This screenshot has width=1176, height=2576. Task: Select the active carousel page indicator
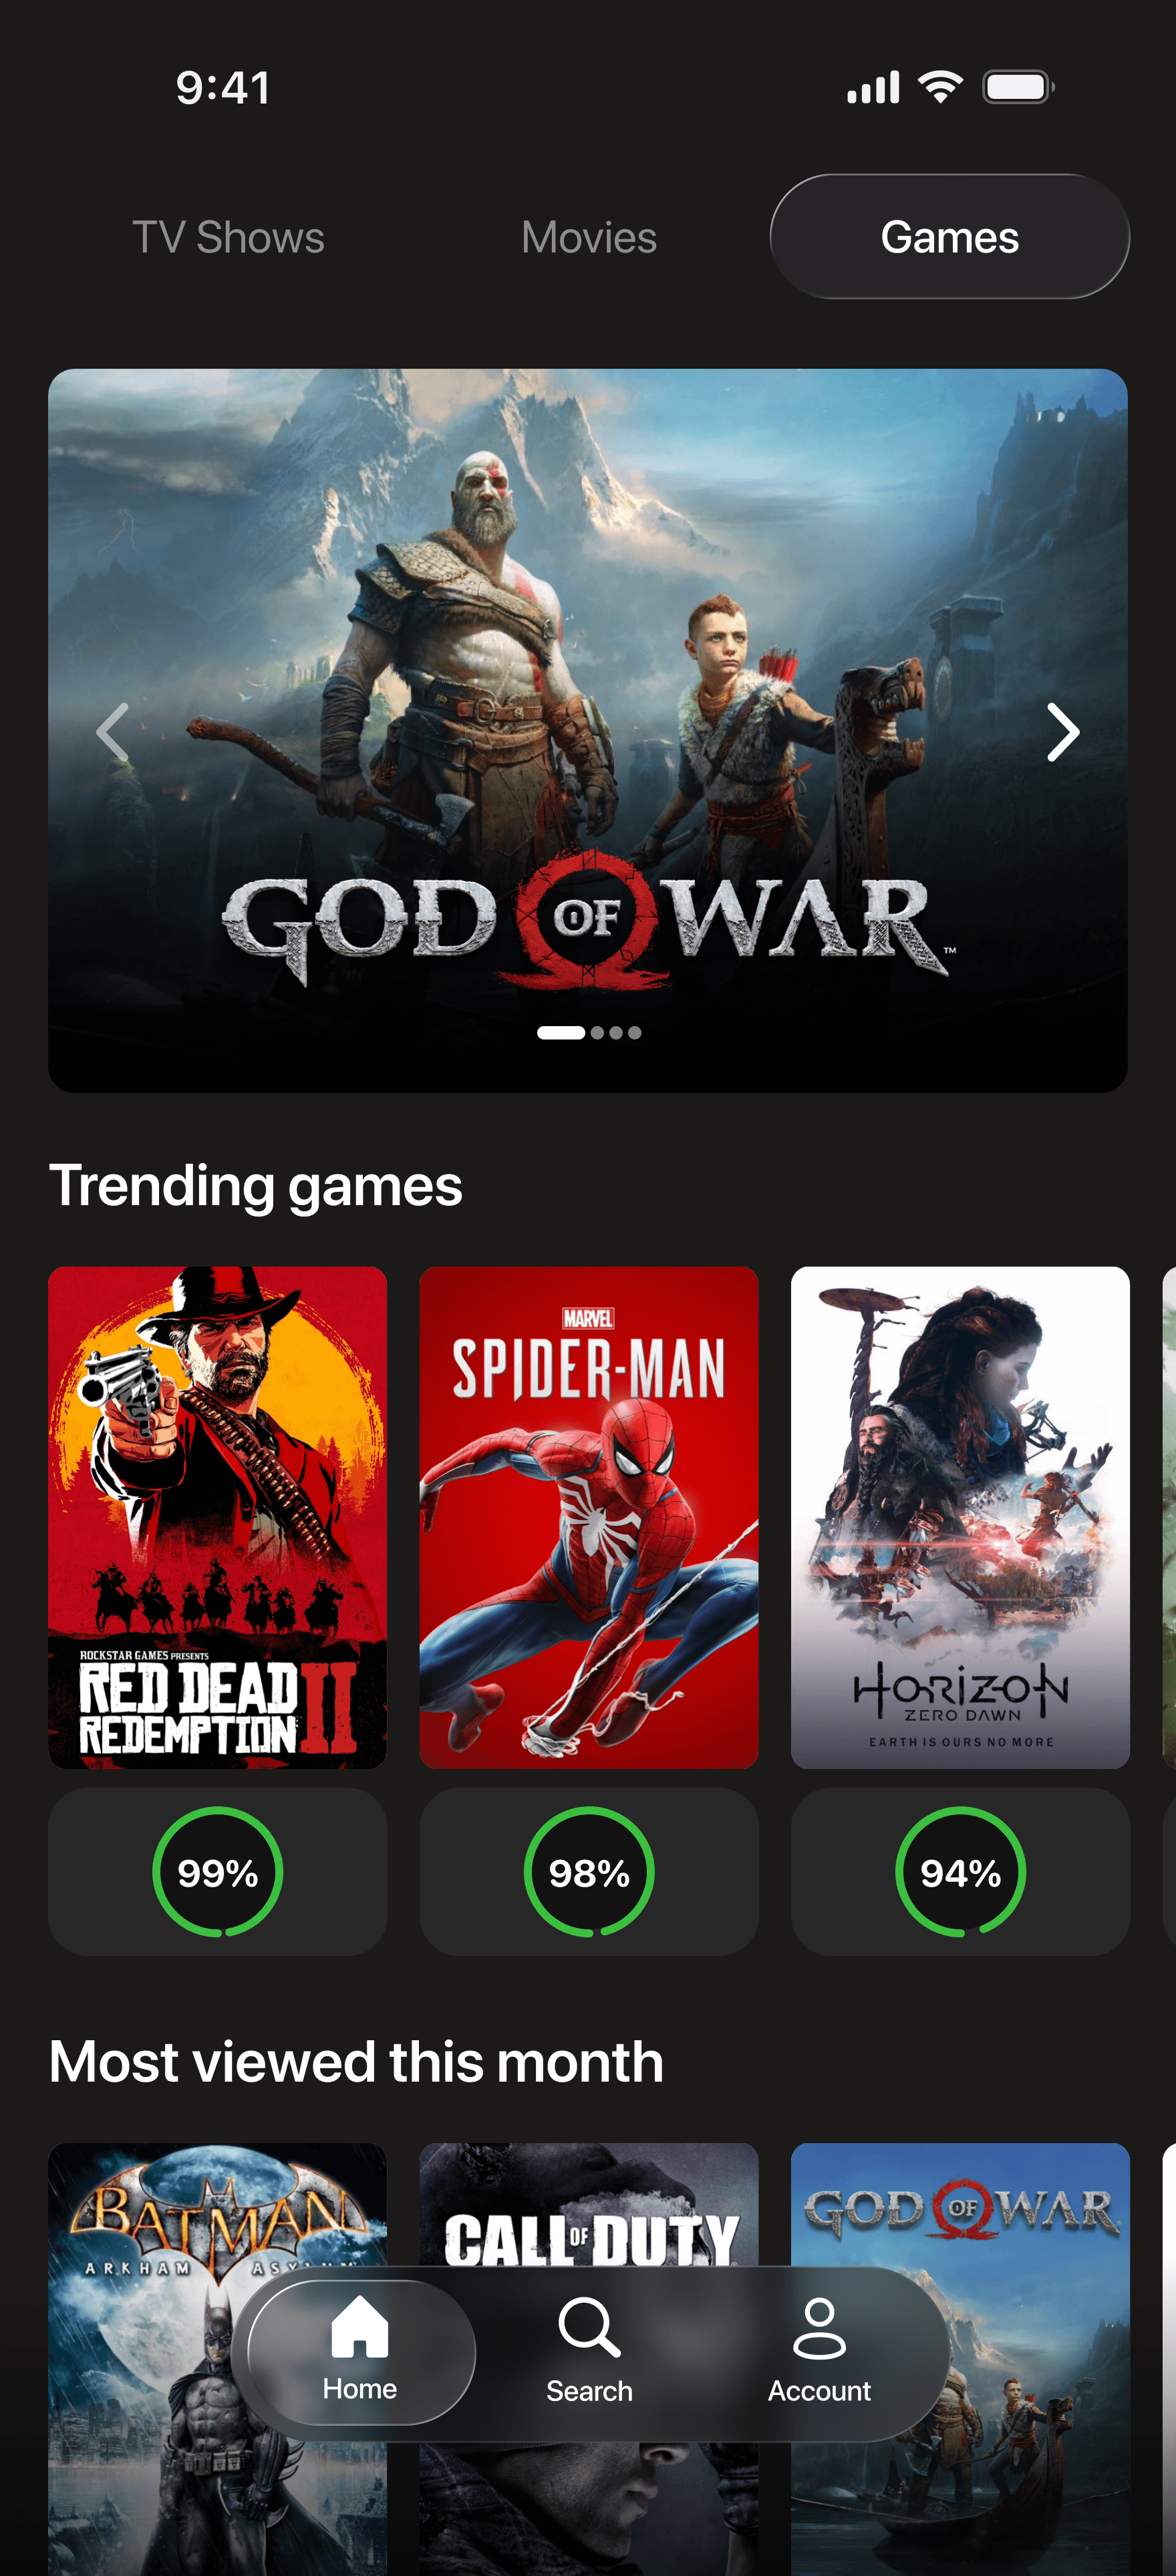560,1033
